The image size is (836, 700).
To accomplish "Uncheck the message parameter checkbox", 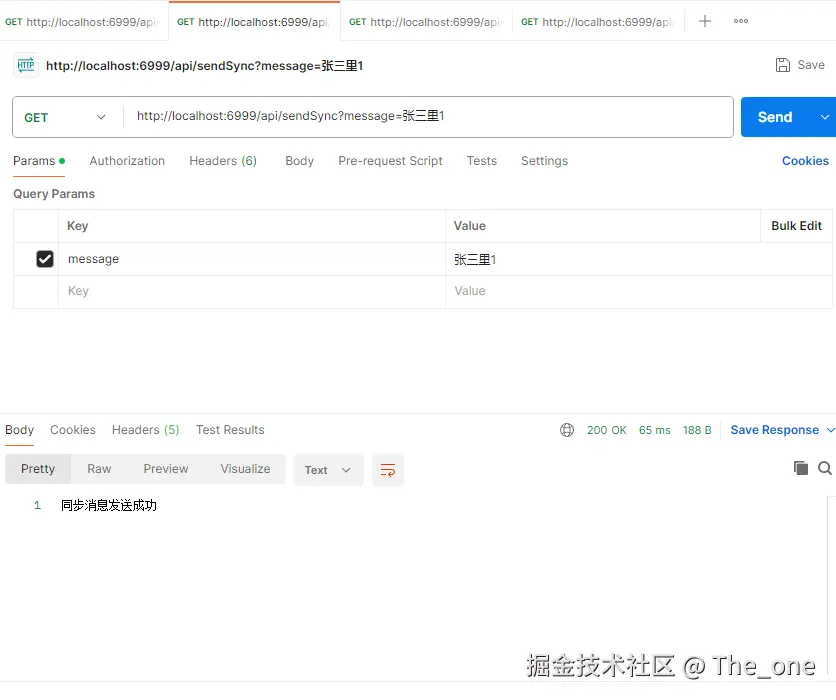I will pos(45,259).
